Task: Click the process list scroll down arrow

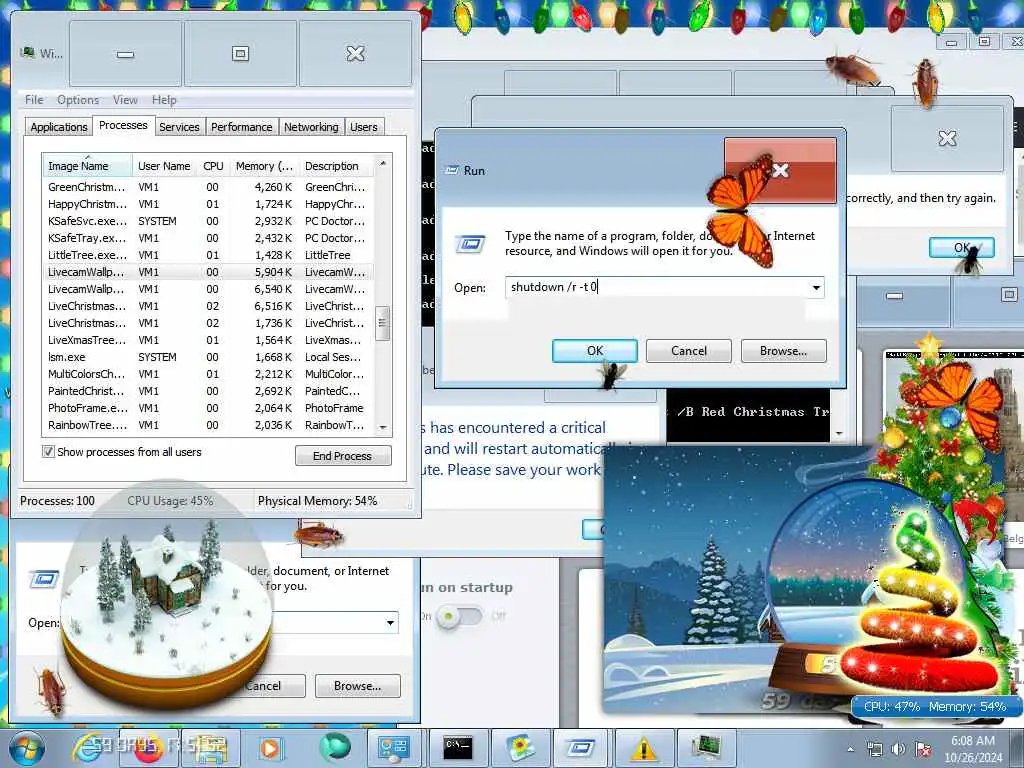Action: [383, 428]
